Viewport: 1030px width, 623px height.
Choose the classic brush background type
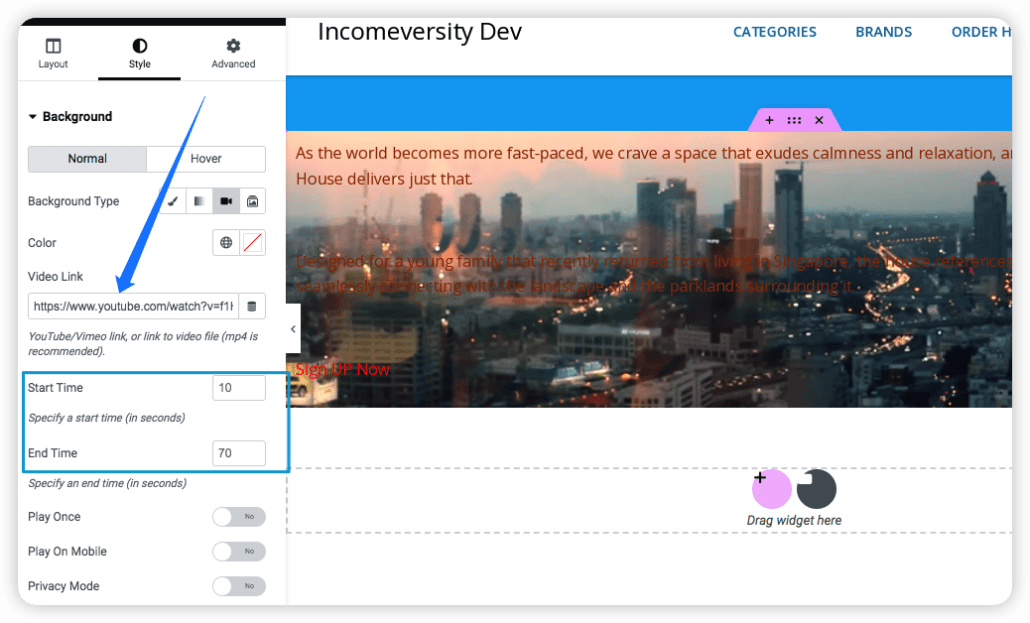click(x=173, y=201)
